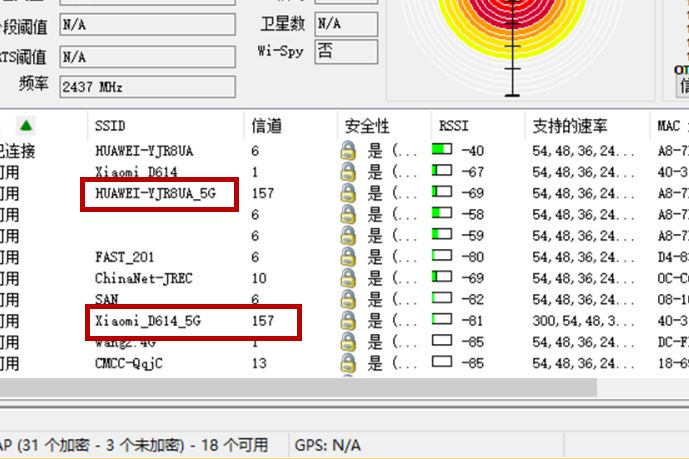
Task: Click the signal bar showing -58
Action: coord(442,213)
